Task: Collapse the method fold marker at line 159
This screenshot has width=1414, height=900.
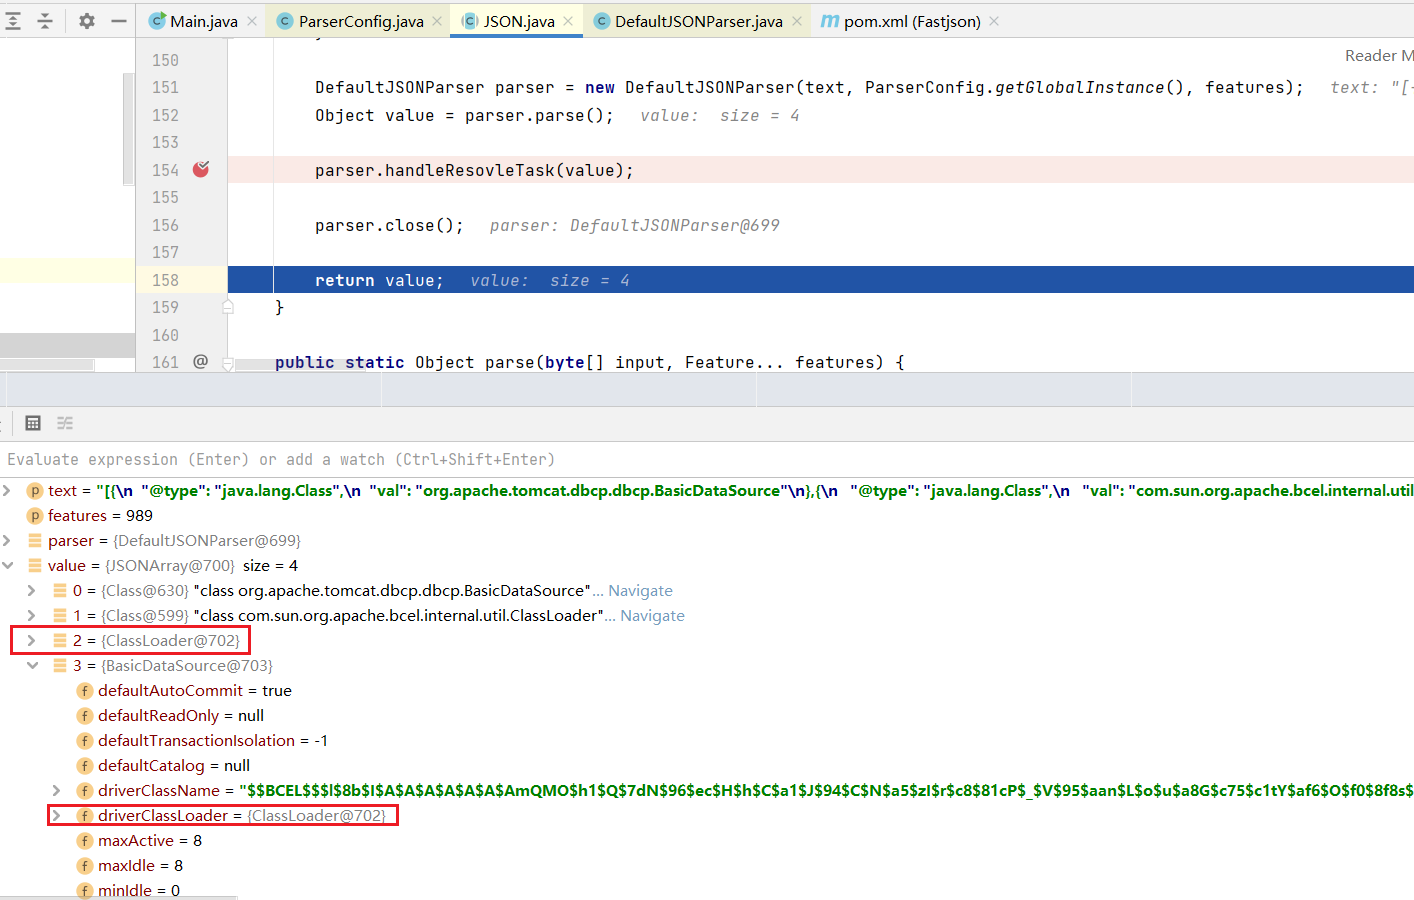Action: 228,307
